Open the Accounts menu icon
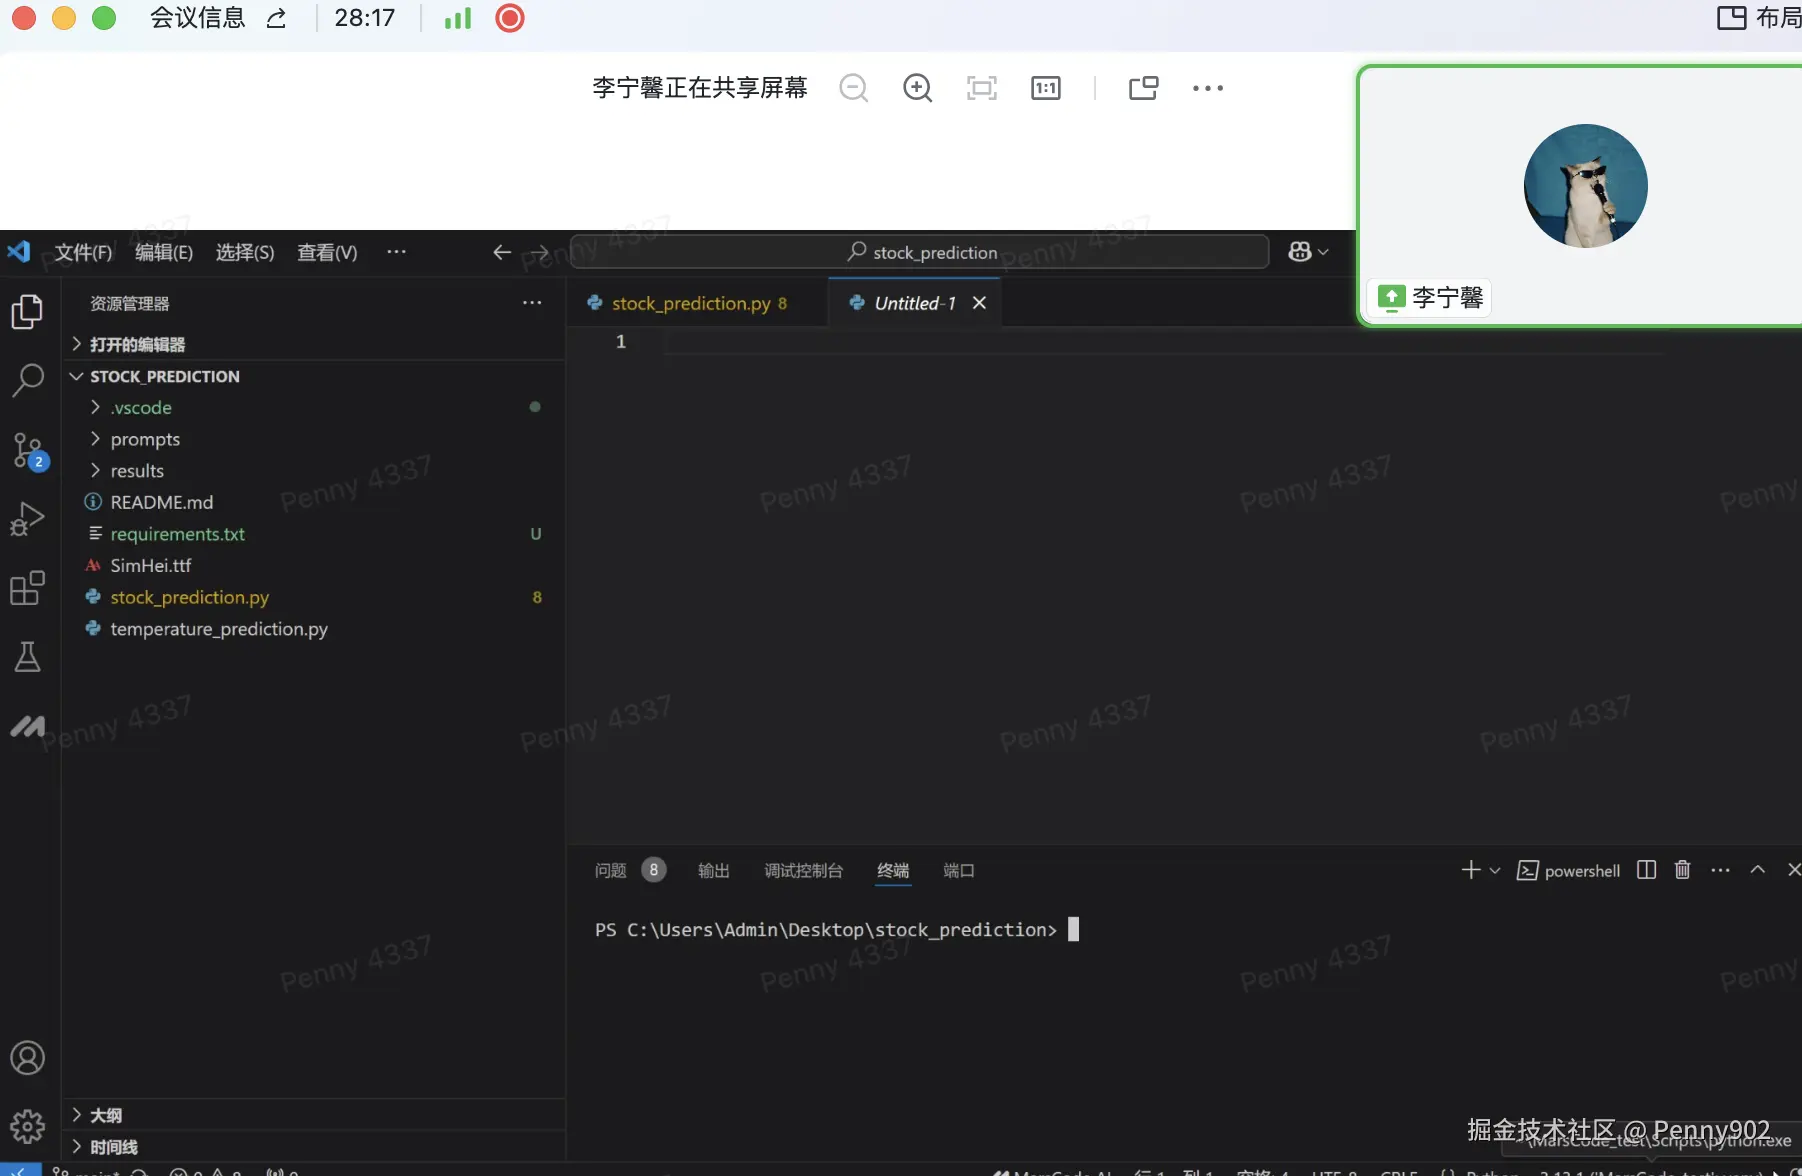Viewport: 1802px width, 1176px height. coord(27,1058)
